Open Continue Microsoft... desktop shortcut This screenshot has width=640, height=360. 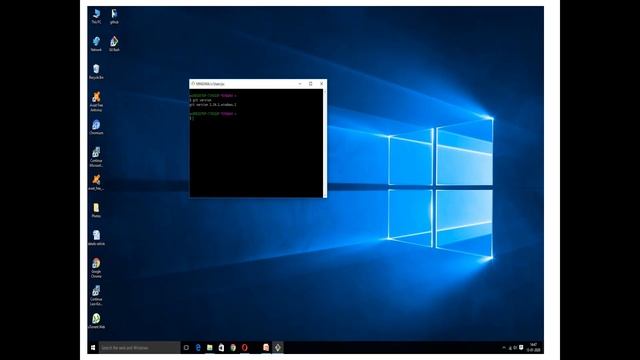point(96,157)
